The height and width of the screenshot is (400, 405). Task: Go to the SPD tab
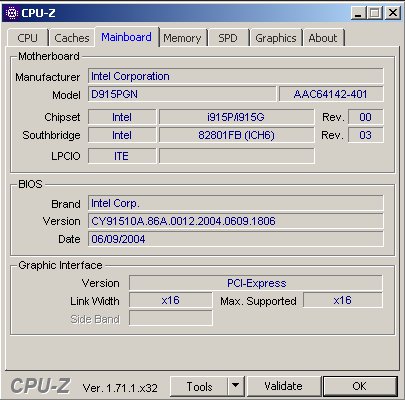(x=228, y=38)
